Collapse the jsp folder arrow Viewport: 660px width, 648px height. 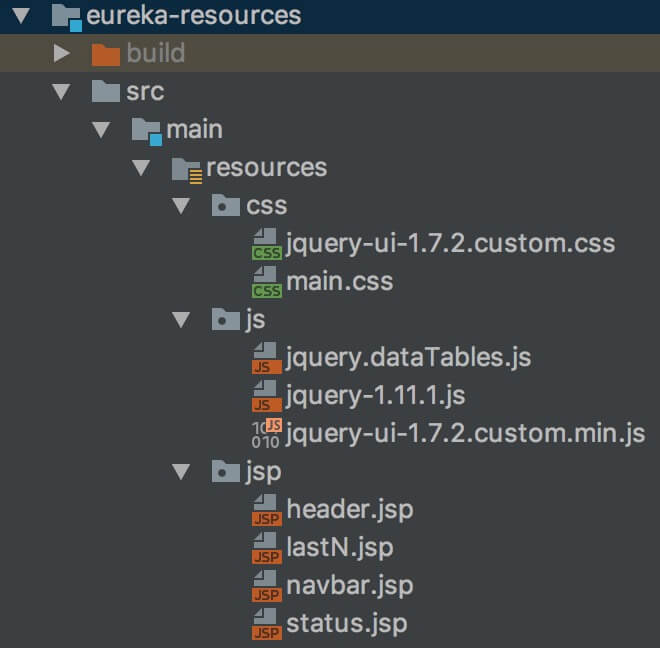point(181,472)
